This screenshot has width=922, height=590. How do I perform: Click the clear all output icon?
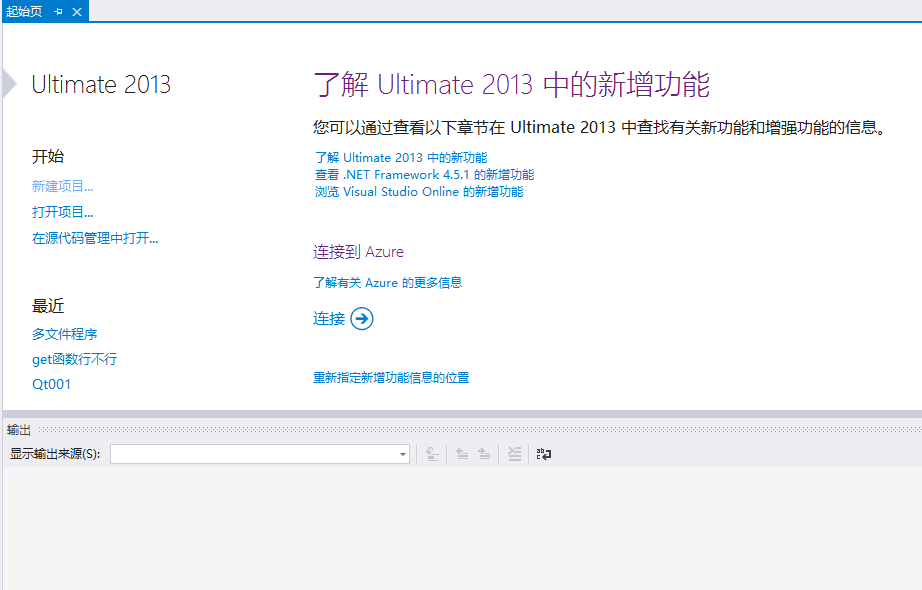tap(514, 454)
